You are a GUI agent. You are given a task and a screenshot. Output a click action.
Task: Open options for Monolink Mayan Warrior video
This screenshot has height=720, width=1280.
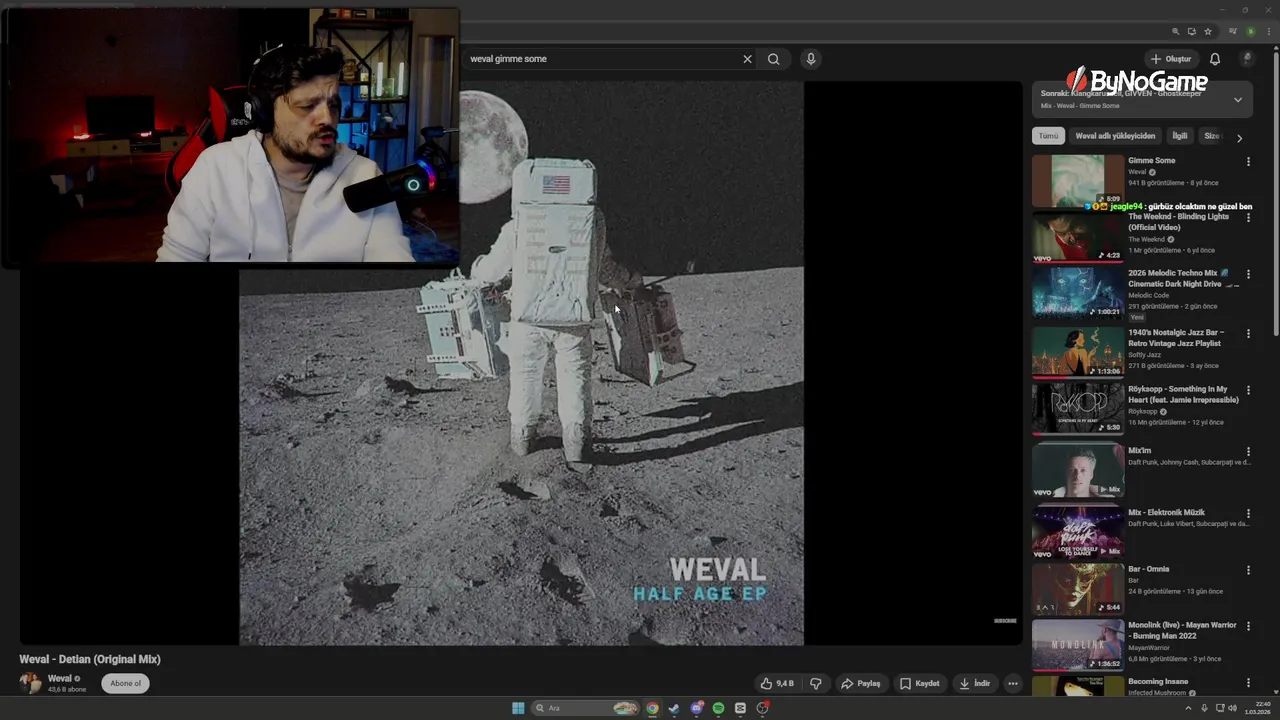click(x=1248, y=626)
